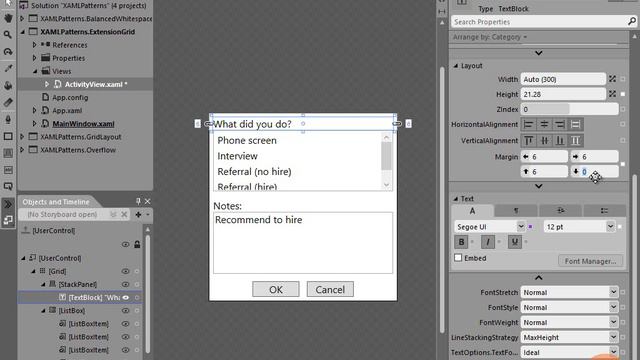Set VerticalAlignment to Bottom

click(560, 140)
